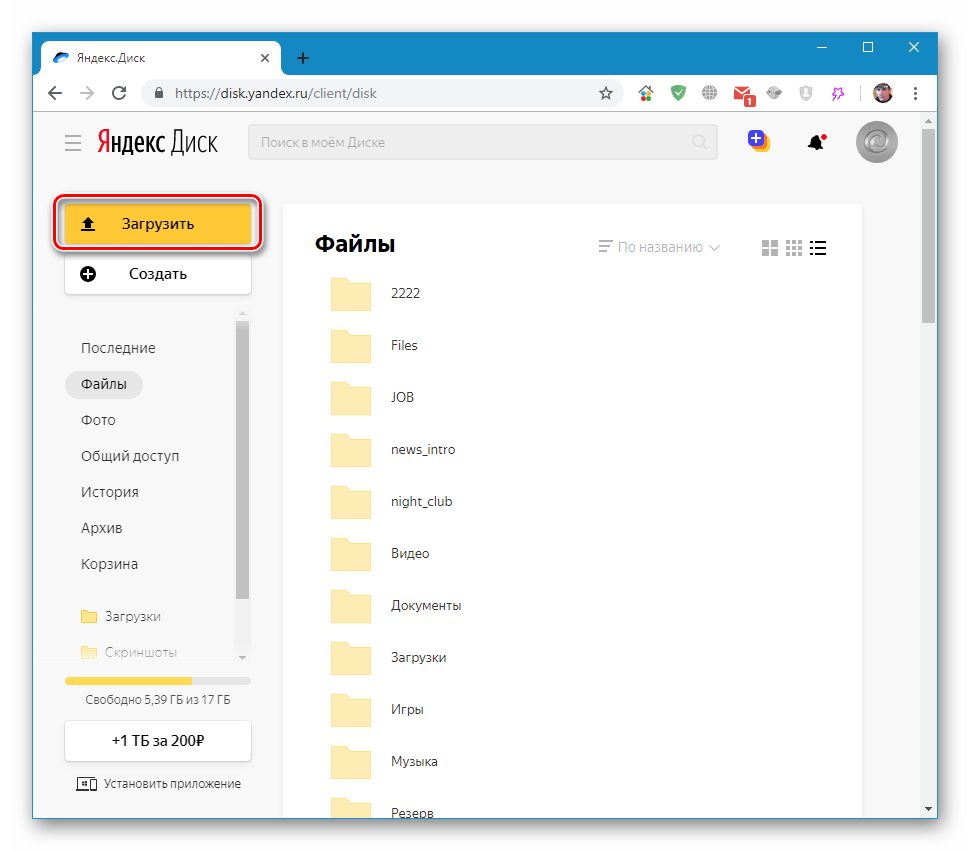The width and height of the screenshot is (970, 851).
Task: Select the news_intro folder icon
Action: coord(351,450)
